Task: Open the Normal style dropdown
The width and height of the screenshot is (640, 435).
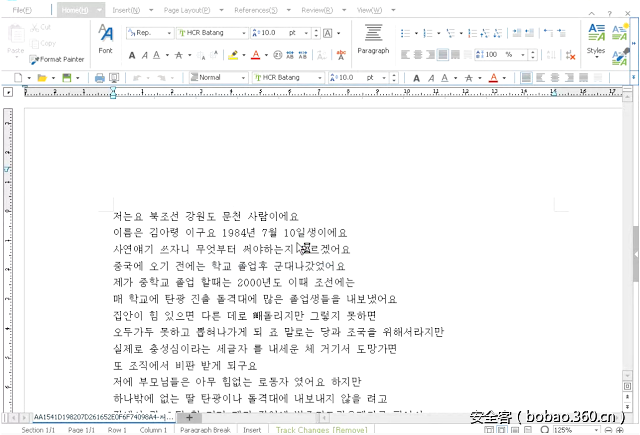Action: pyautogui.click(x=243, y=78)
